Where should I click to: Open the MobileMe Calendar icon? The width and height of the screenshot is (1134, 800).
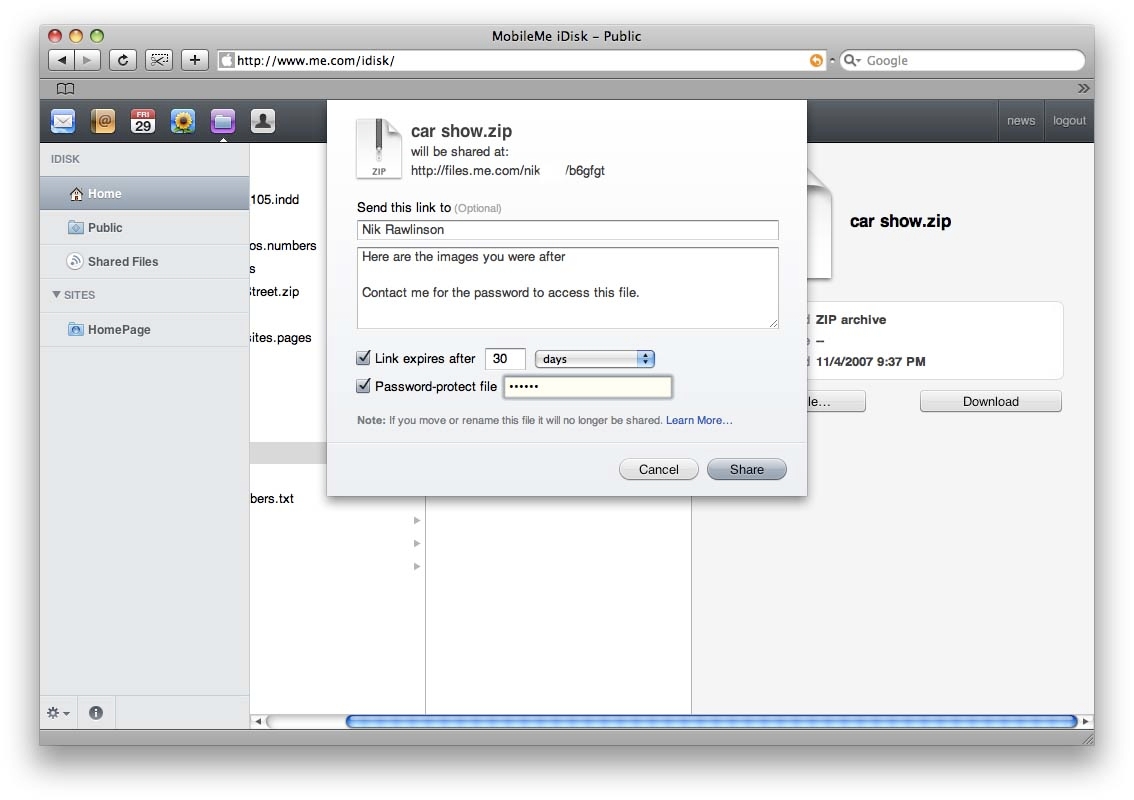[x=143, y=121]
